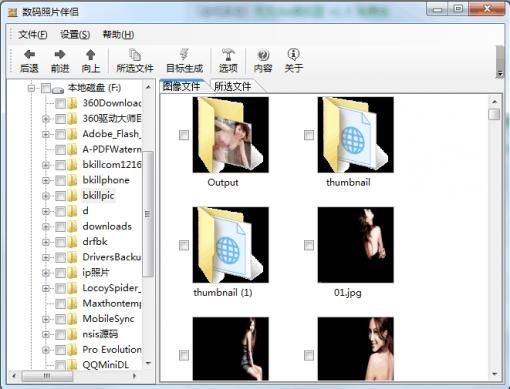Click the 本地磁盘 (F:) drive icon
510x389 pixels.
(58, 89)
